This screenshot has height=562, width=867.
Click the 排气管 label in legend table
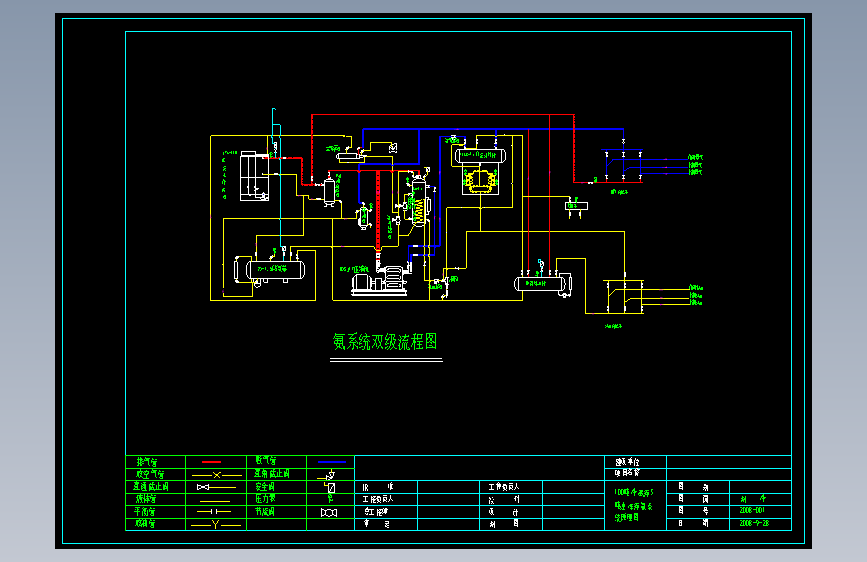click(147, 462)
